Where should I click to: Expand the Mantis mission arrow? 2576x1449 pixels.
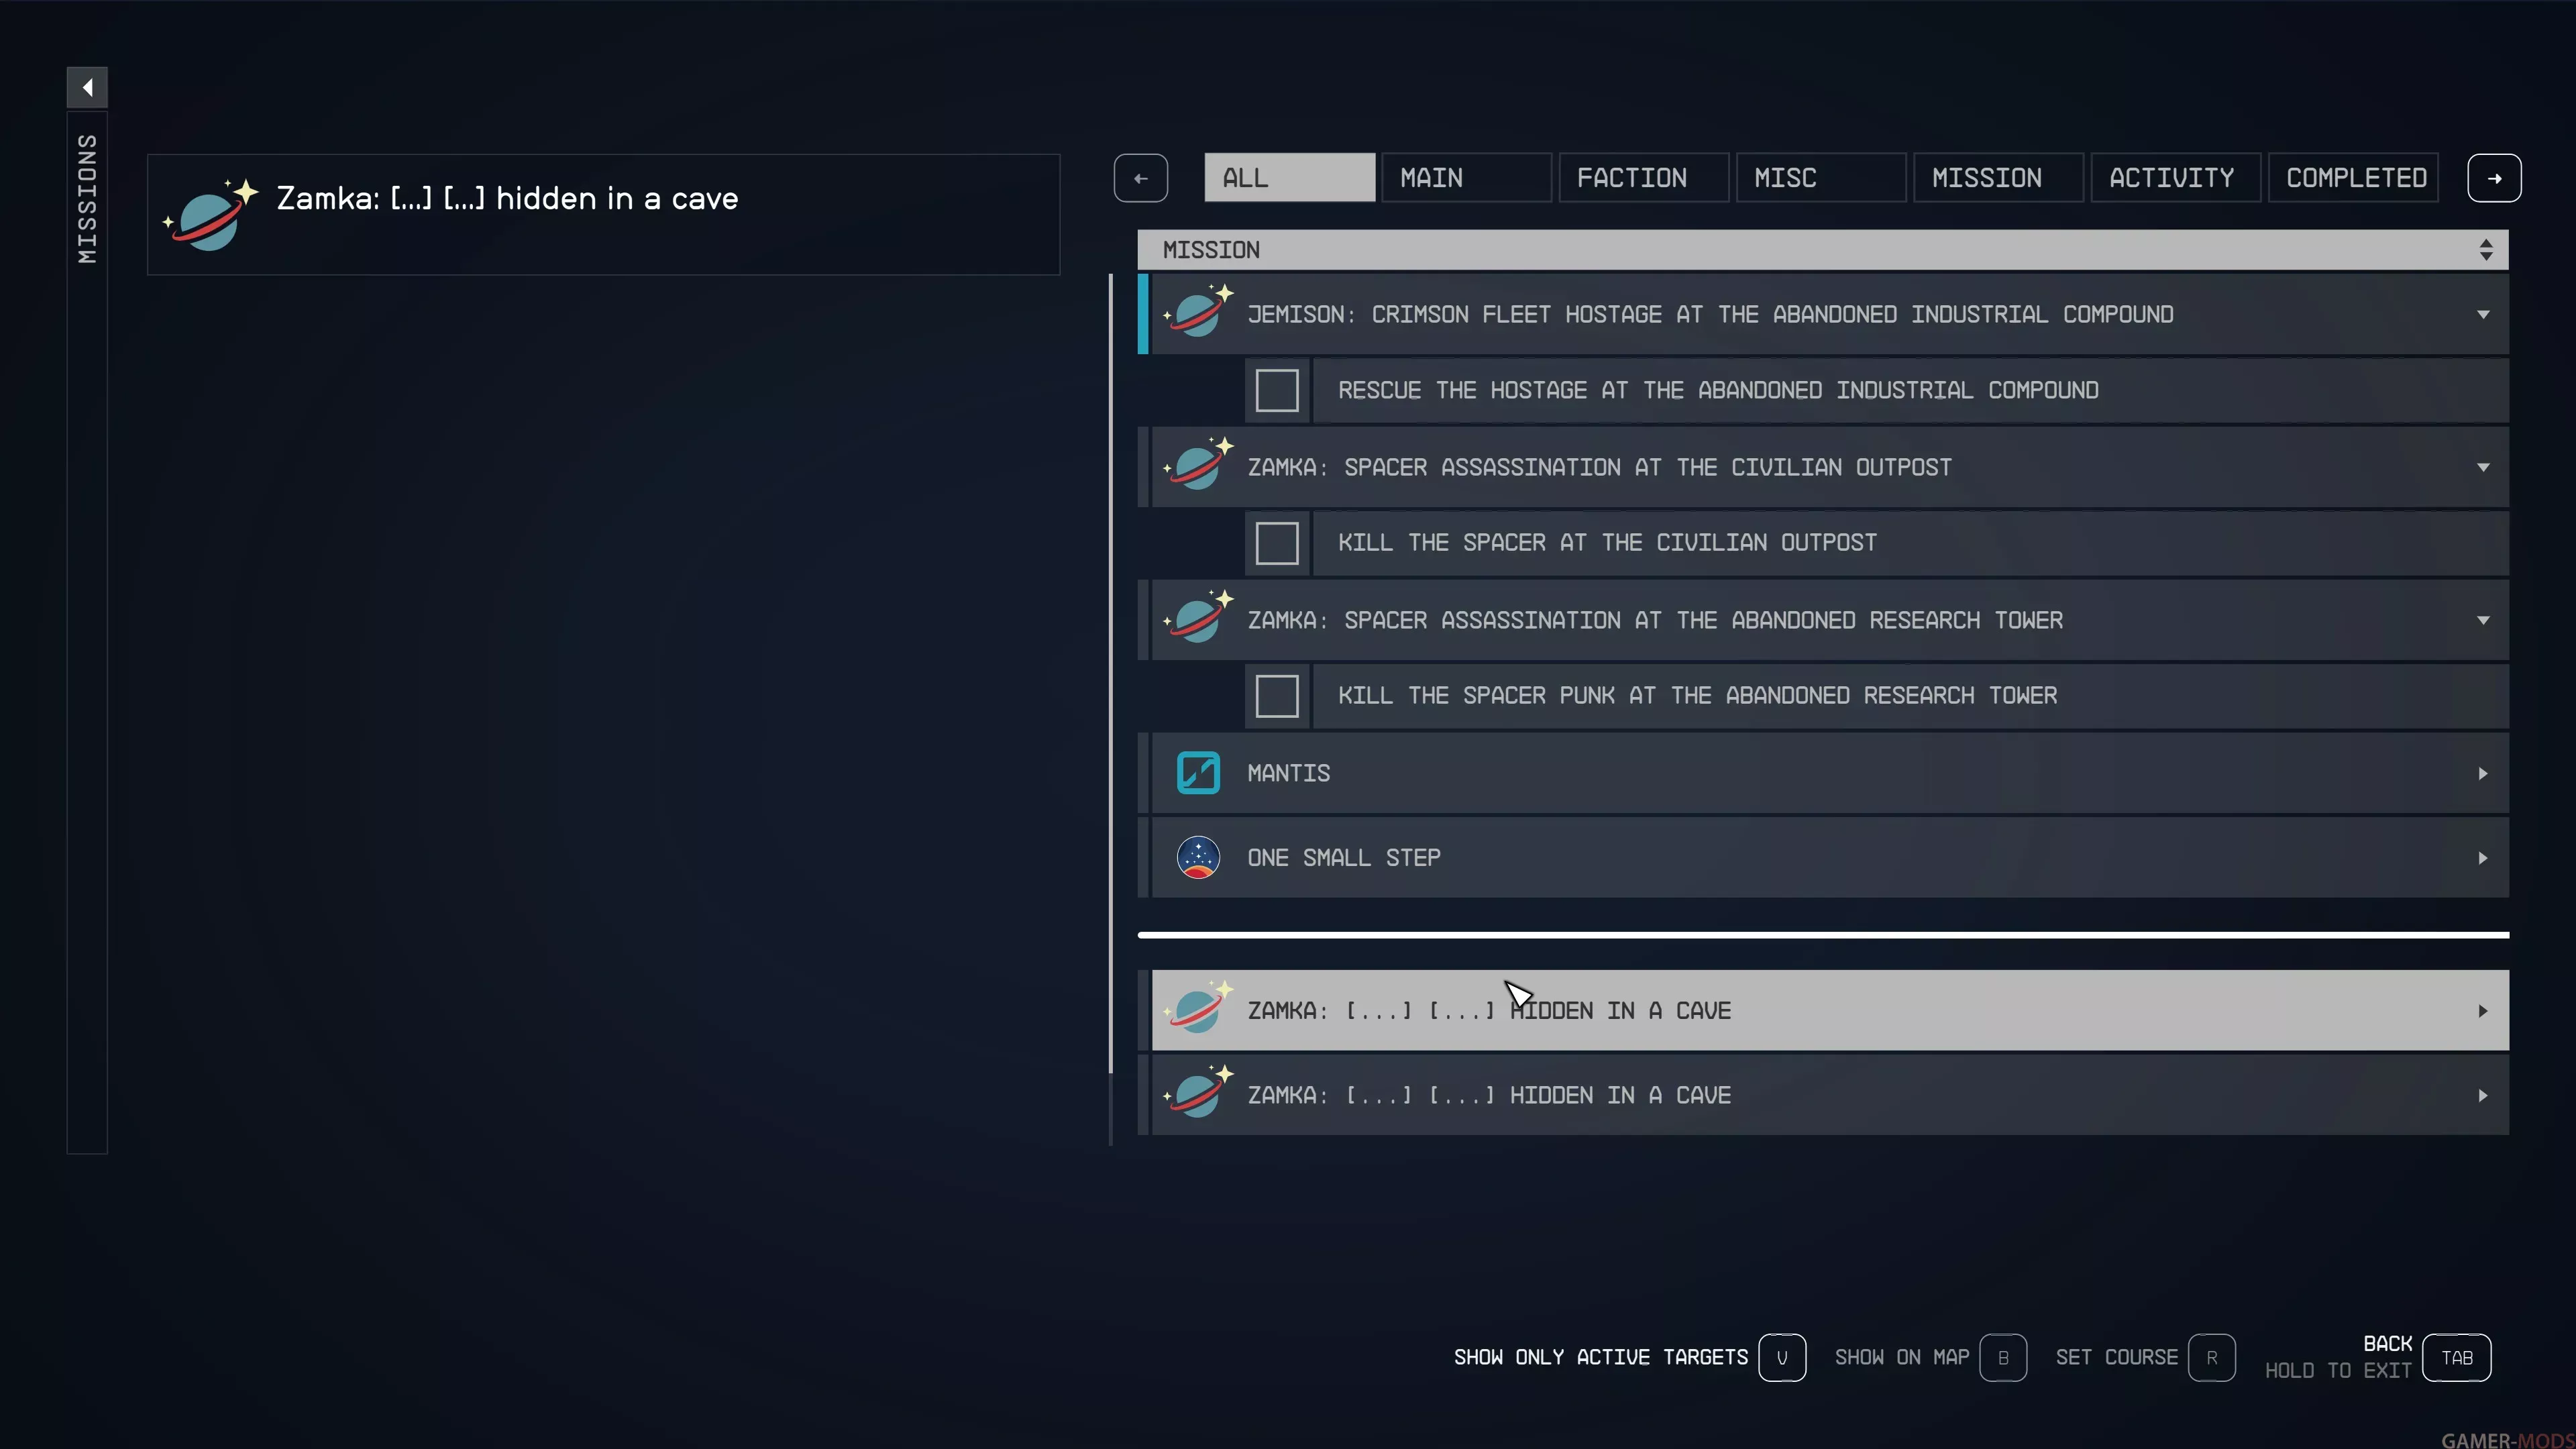[2483, 773]
